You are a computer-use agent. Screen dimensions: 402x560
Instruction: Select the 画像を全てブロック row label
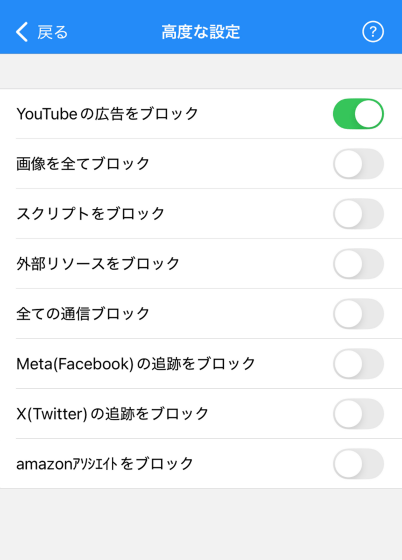(83, 164)
